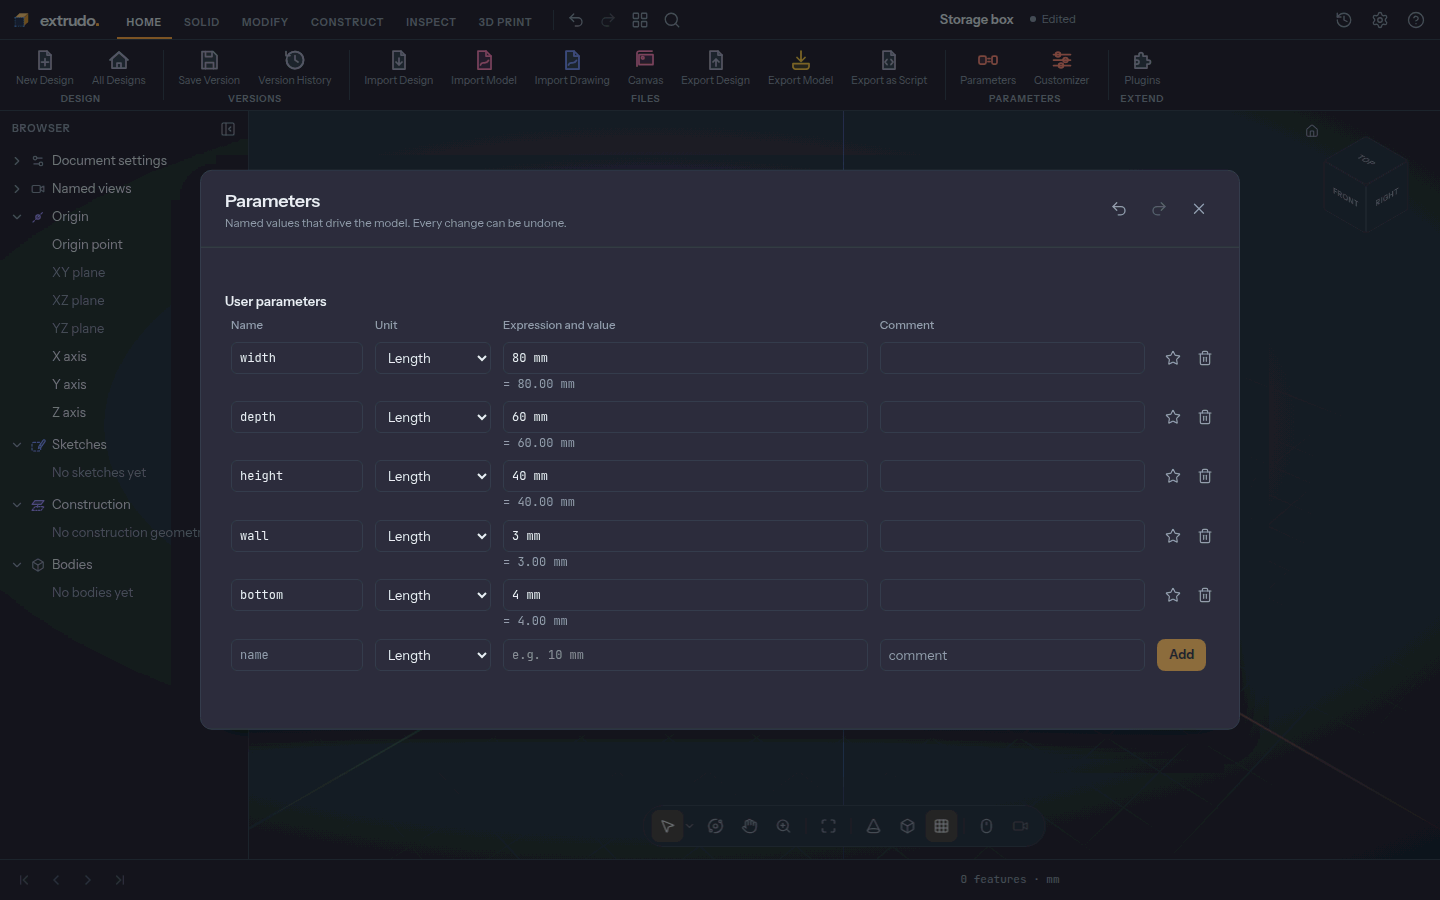Toggle the grid display in view toolbar

[x=941, y=826]
